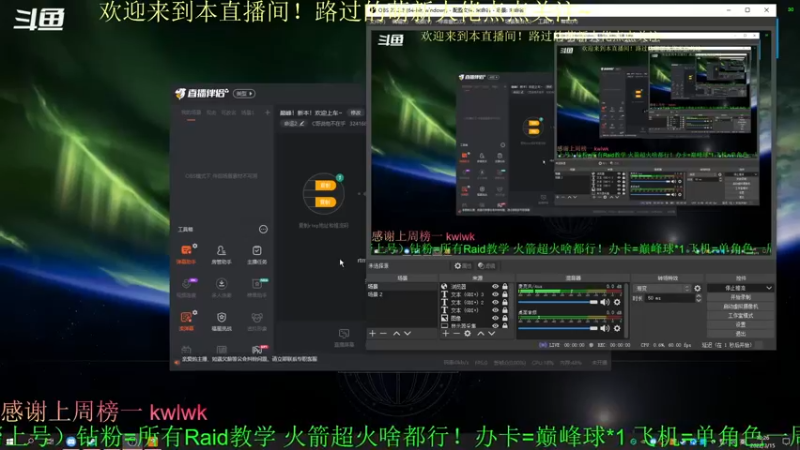Enable 工作室模式 studio mode
800x450 pixels.
[x=741, y=316]
